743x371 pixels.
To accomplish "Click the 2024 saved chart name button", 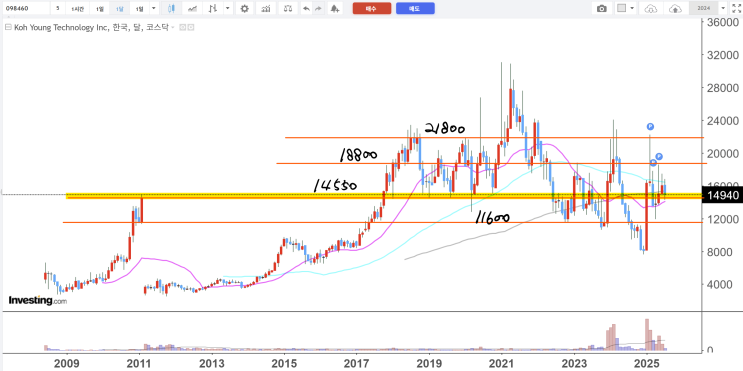I will pyautogui.click(x=703, y=8).
